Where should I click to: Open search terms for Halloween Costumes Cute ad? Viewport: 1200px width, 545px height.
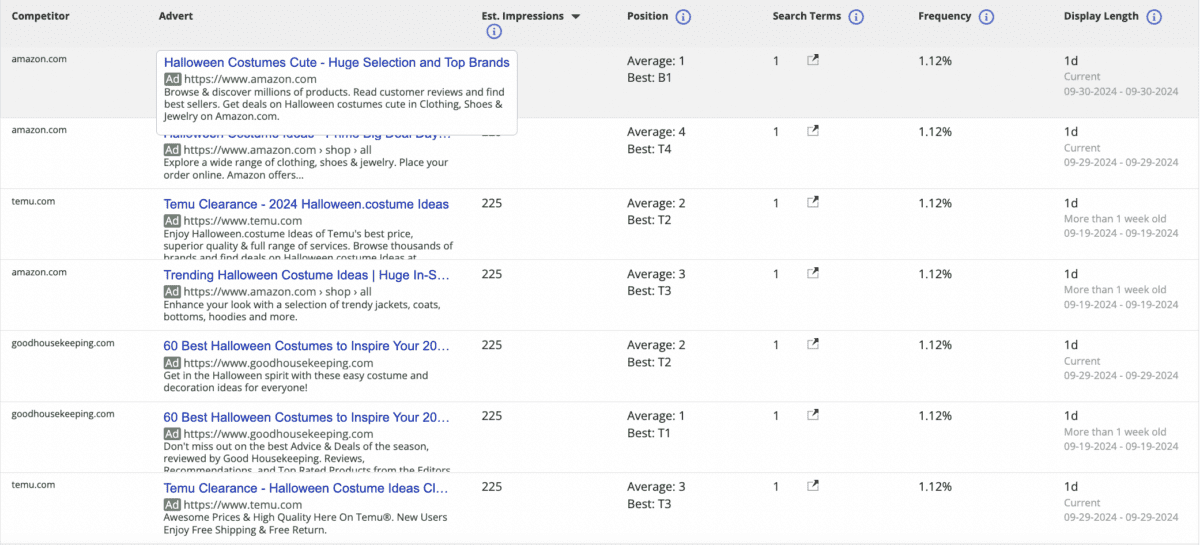[813, 61]
